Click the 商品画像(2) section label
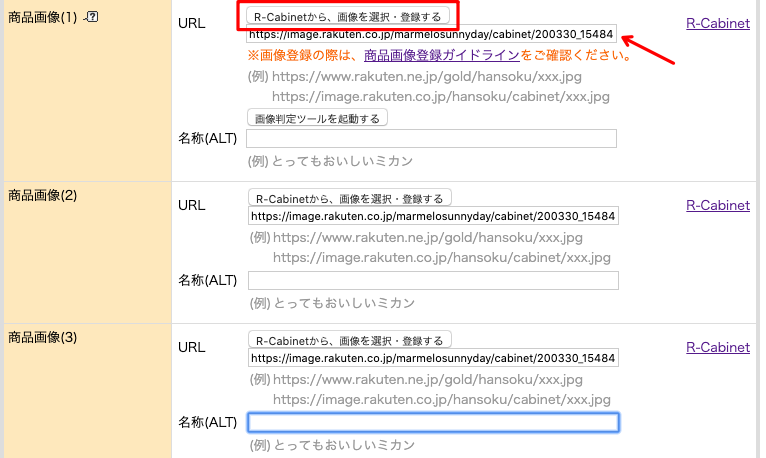Screen dimensions: 766x458 tap(42, 195)
